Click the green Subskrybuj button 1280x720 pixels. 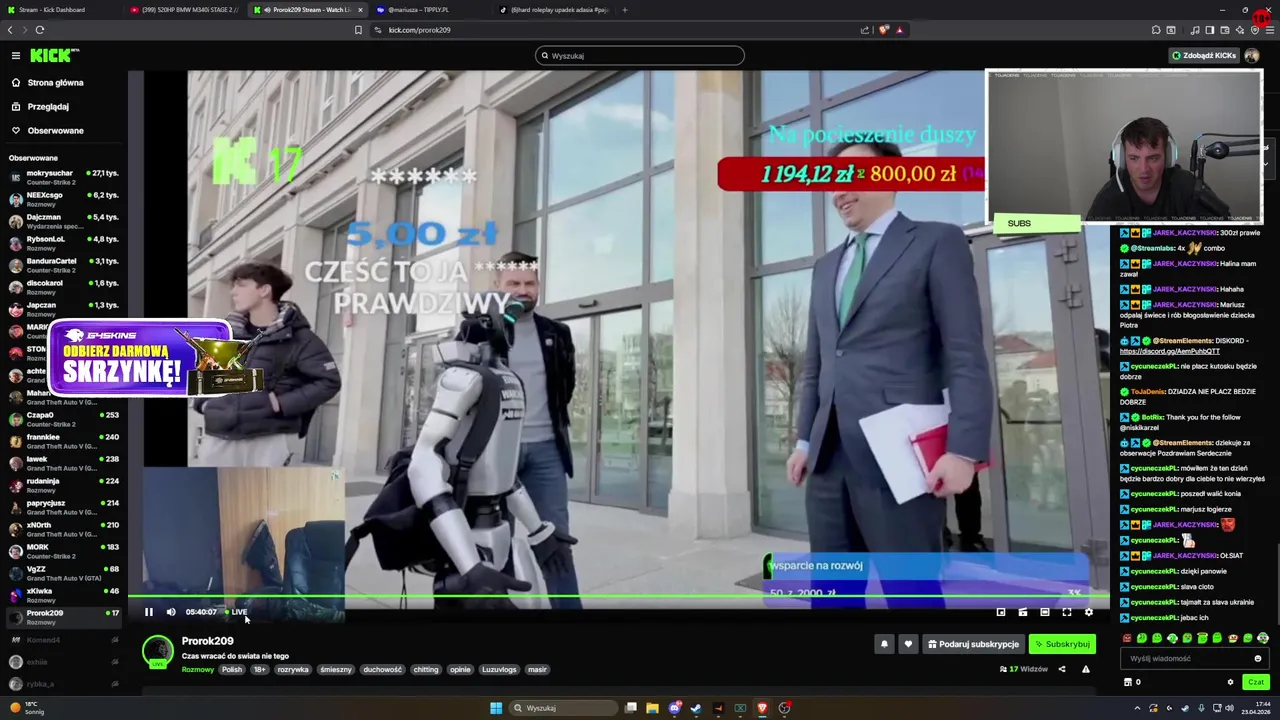1062,644
